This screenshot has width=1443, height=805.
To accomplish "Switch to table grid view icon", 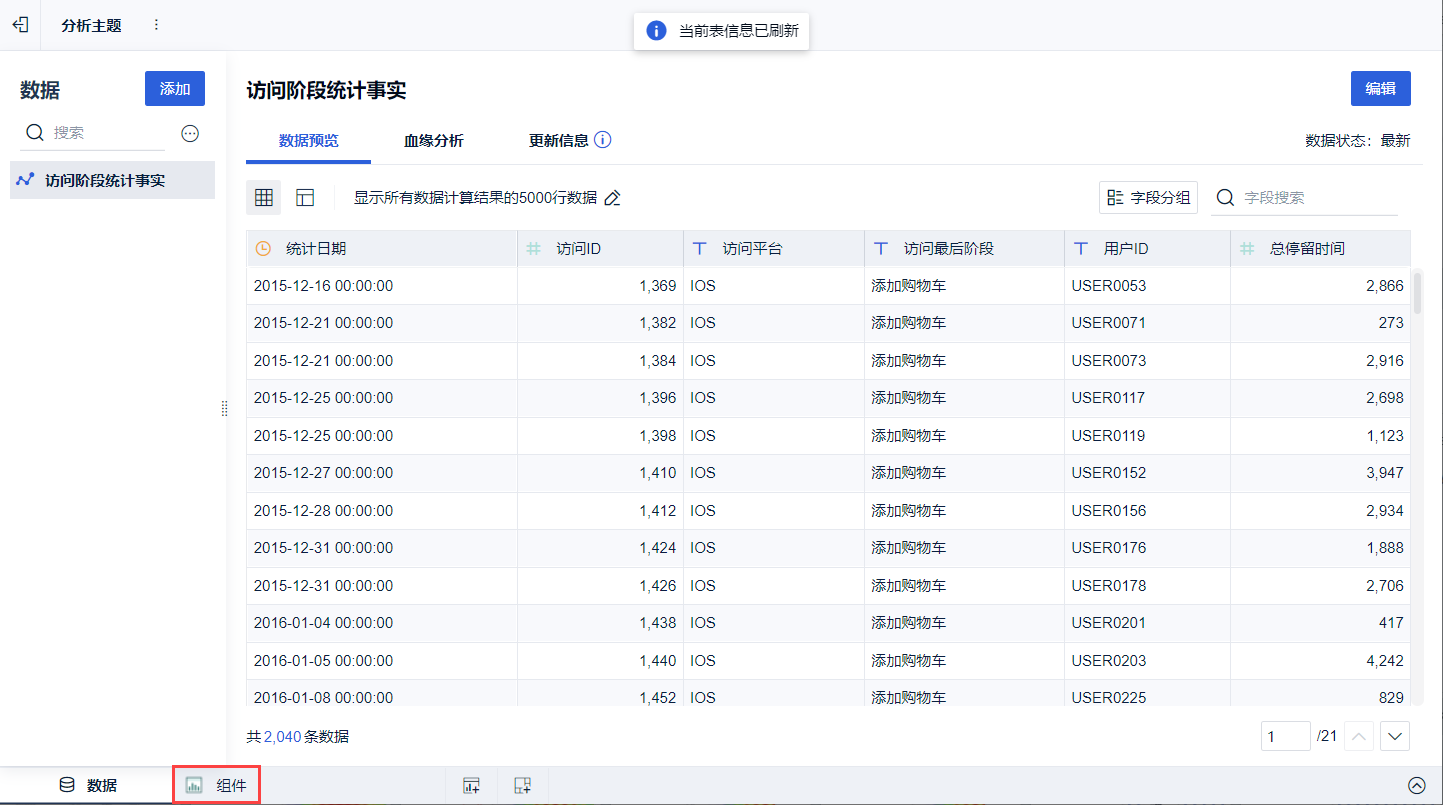I will point(264,198).
